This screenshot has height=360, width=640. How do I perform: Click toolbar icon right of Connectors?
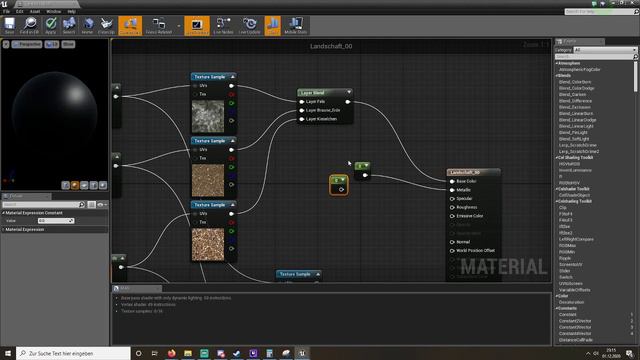[x=159, y=26]
